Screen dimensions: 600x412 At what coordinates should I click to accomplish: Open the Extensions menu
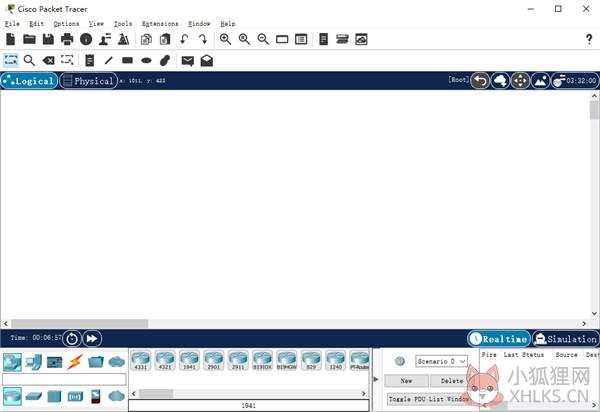tap(160, 24)
